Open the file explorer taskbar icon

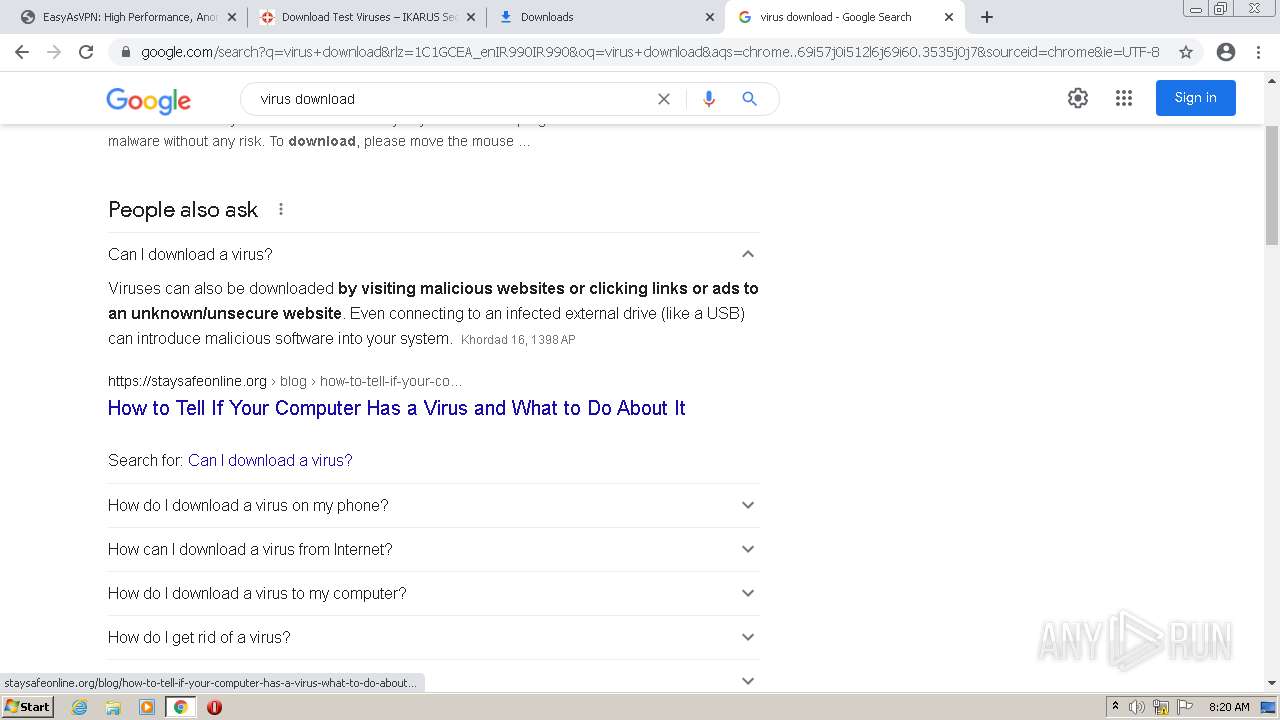tap(113, 707)
